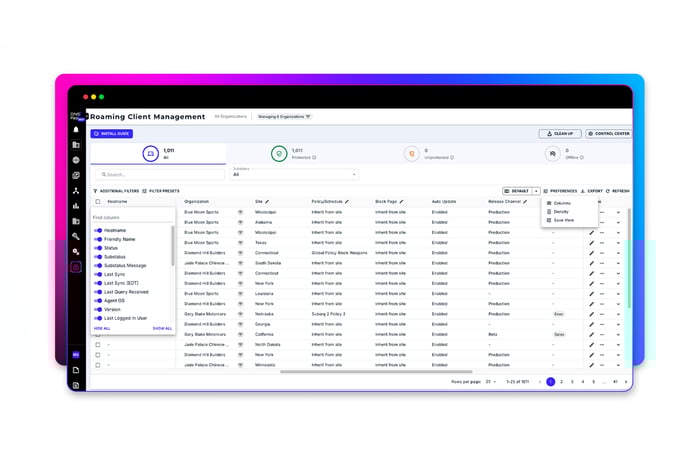This screenshot has height=467, width=700.
Task: Switch to the All 1,011 clients tab
Action: 158,154
